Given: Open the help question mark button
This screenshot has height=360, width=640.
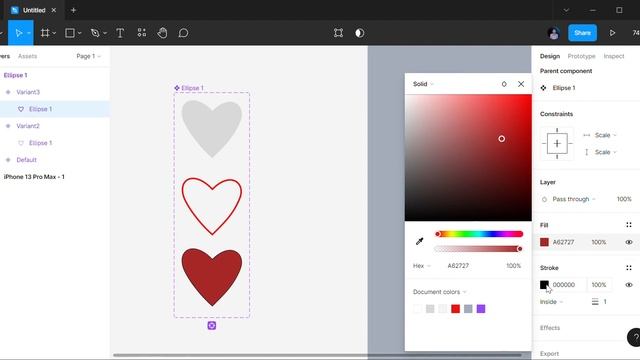Looking at the screenshot, I should pos(634,338).
